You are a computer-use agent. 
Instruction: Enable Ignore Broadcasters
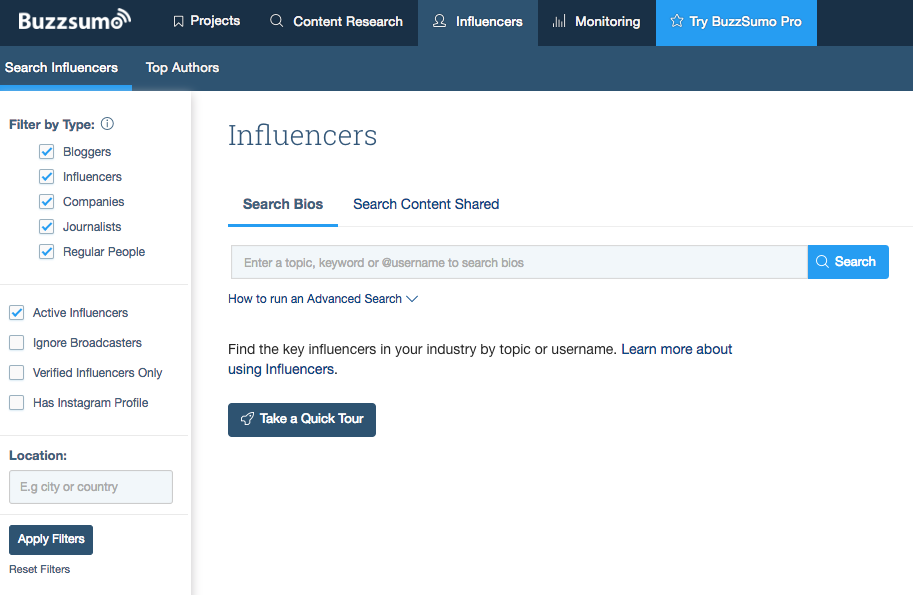click(x=17, y=343)
